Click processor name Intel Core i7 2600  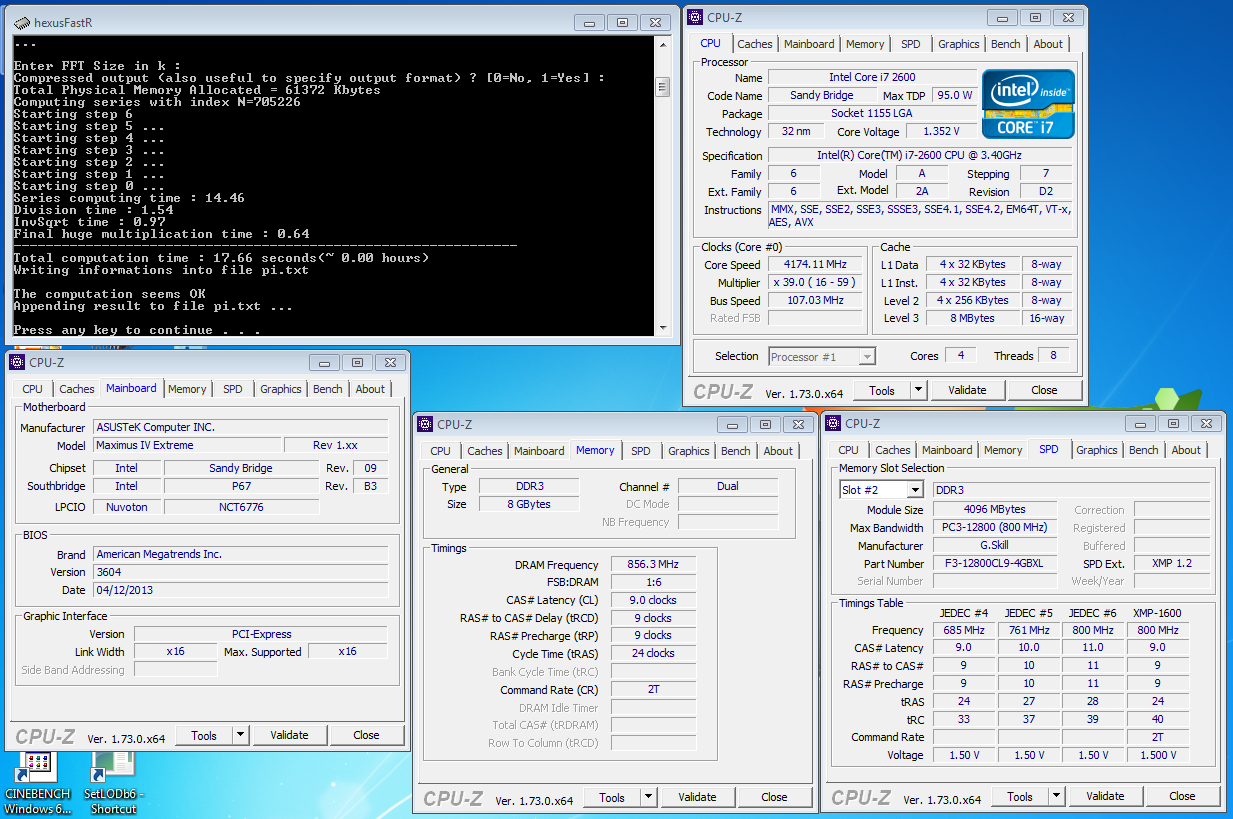872,77
